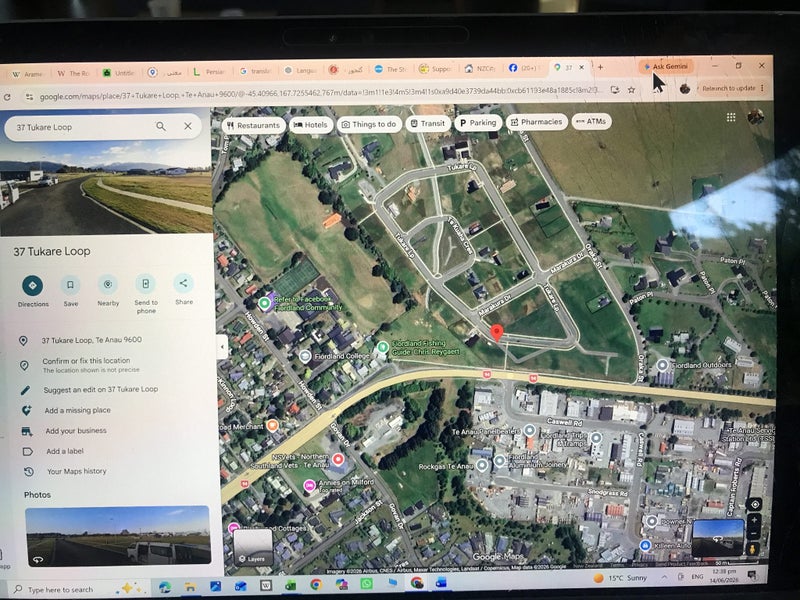This screenshot has height=600, width=800.
Task: Open Your Maps history
Action: (x=77, y=471)
